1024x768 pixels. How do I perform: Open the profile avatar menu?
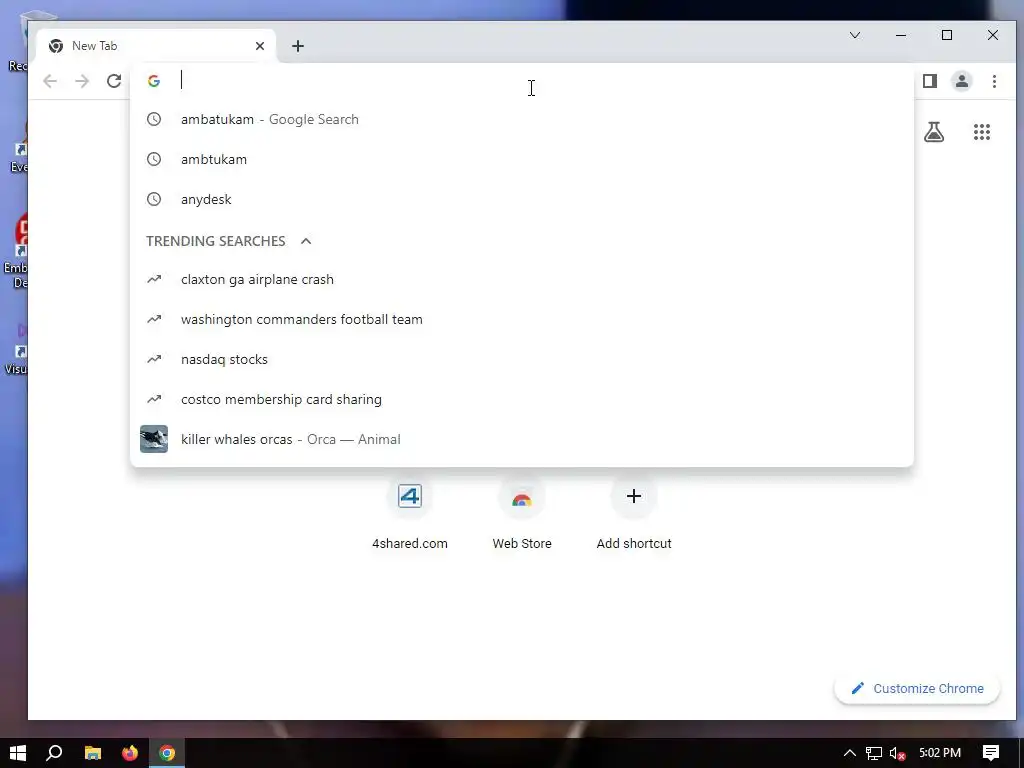(x=962, y=81)
